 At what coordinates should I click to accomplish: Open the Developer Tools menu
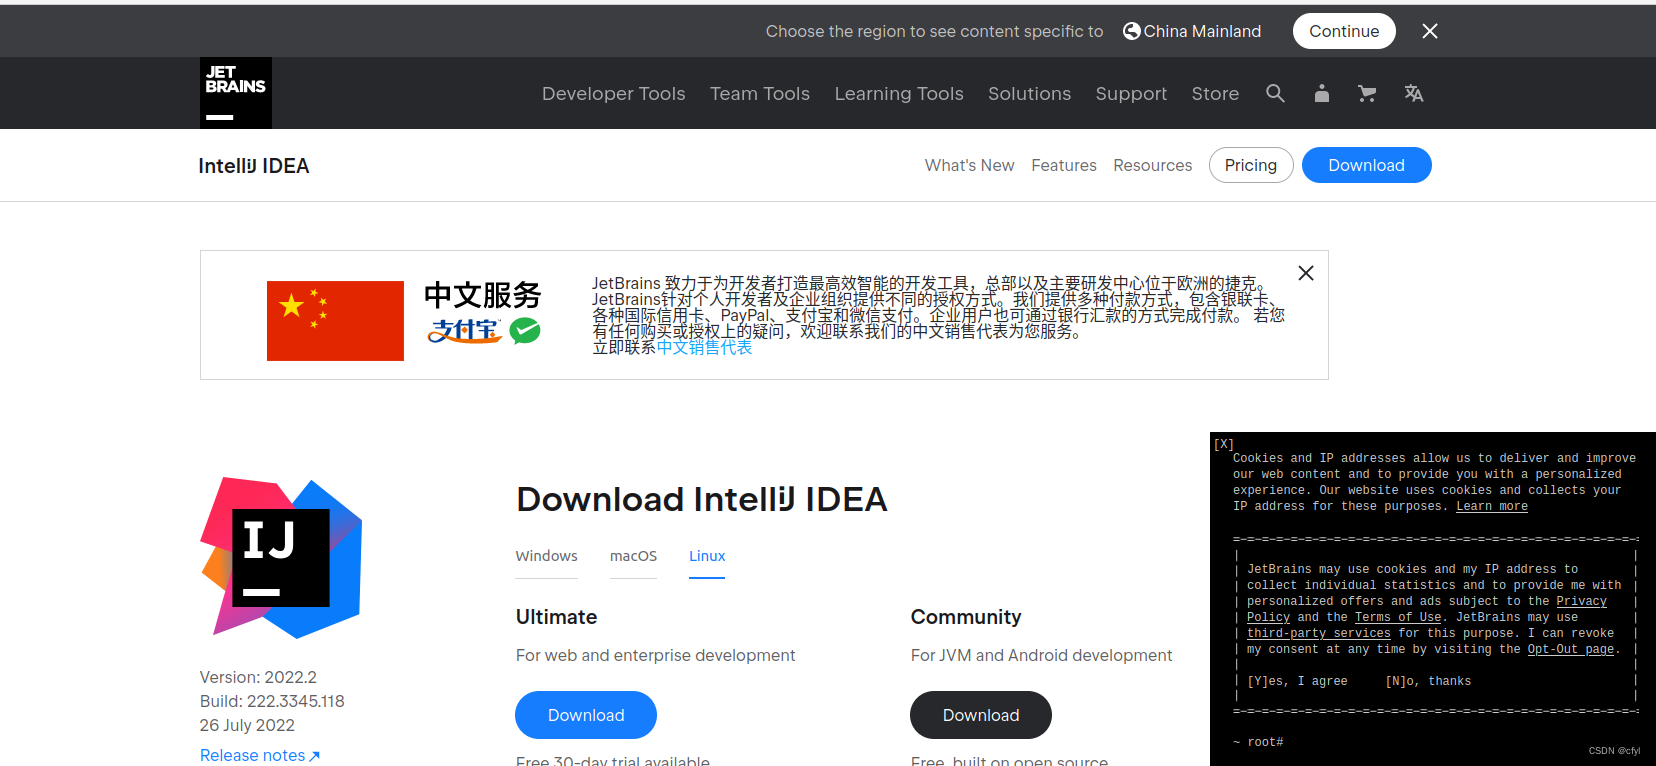614,93
